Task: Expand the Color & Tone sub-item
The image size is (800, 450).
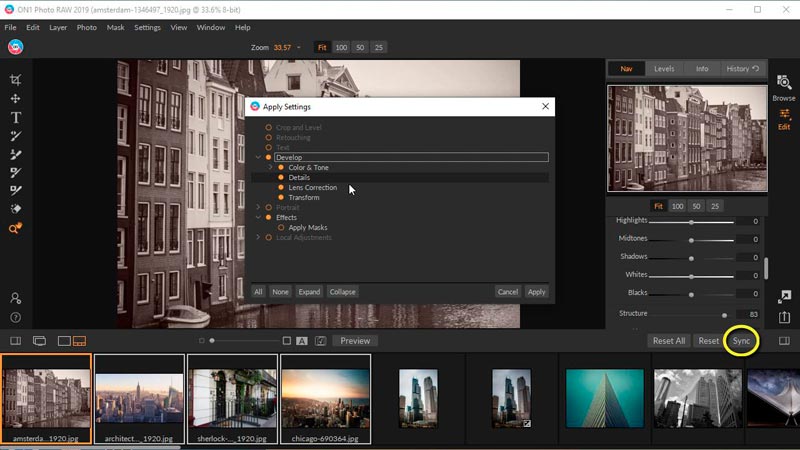Action: [x=270, y=167]
